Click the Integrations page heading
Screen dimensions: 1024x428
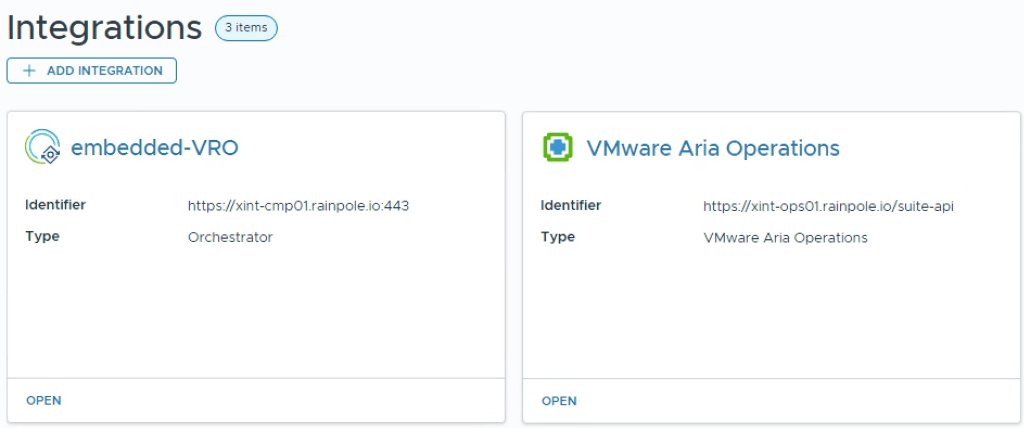pos(104,28)
